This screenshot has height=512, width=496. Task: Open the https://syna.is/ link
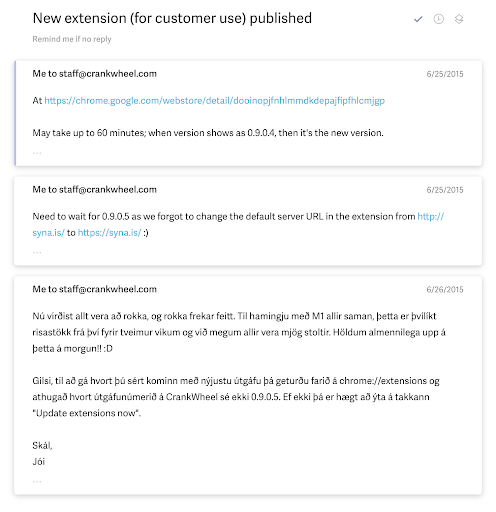pyautogui.click(x=109, y=233)
